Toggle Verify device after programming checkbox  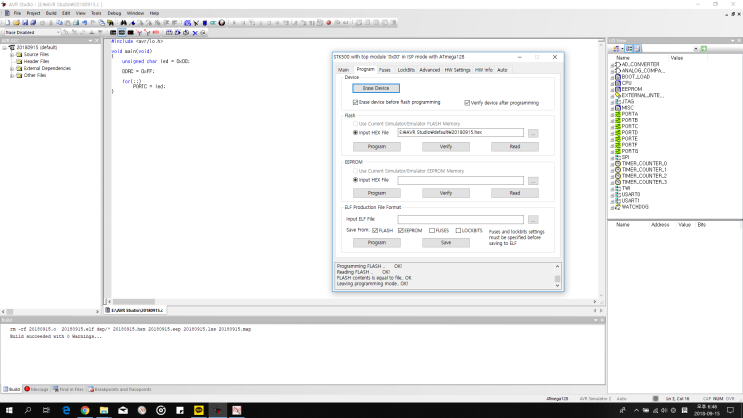(x=467, y=102)
